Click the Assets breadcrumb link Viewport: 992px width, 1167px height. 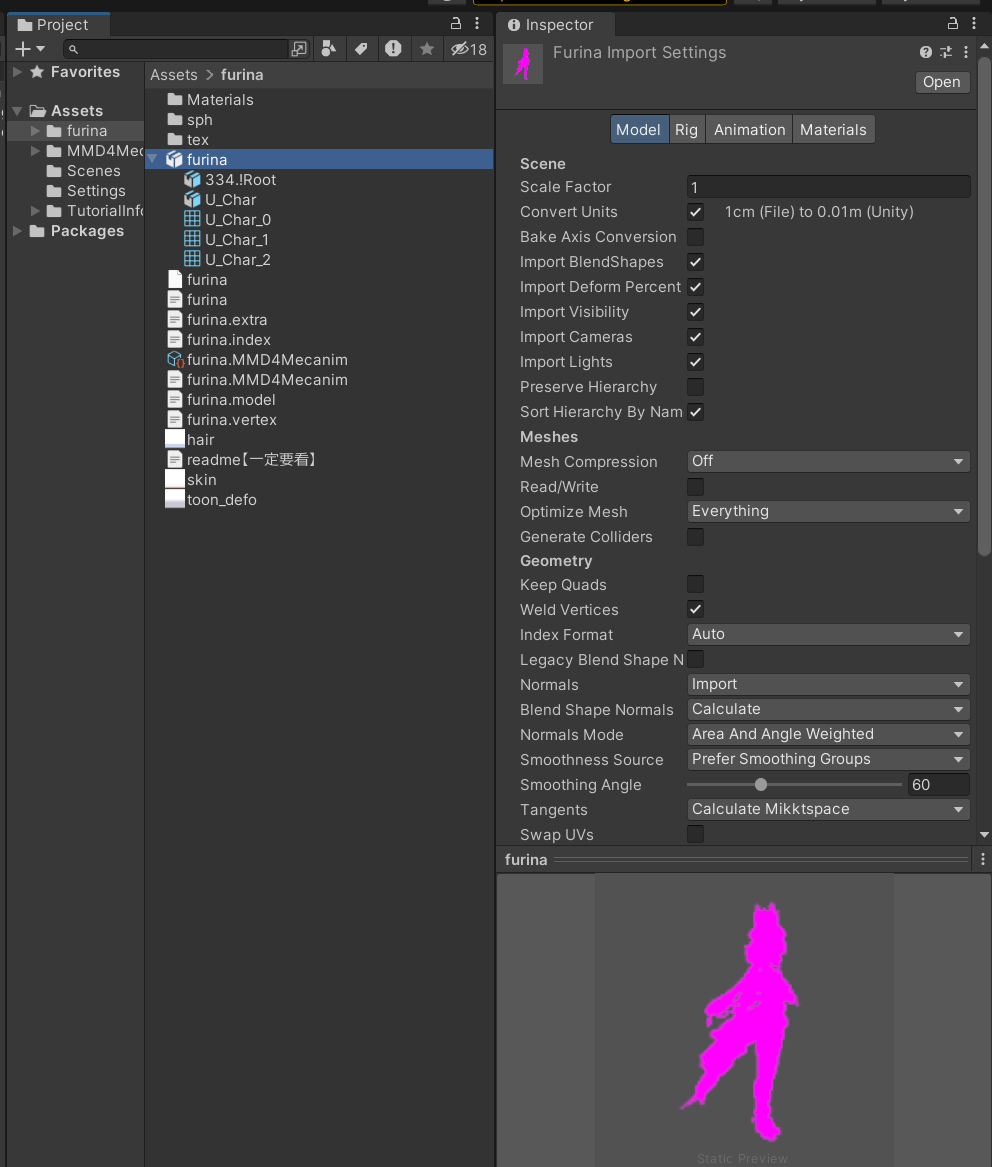tap(173, 75)
